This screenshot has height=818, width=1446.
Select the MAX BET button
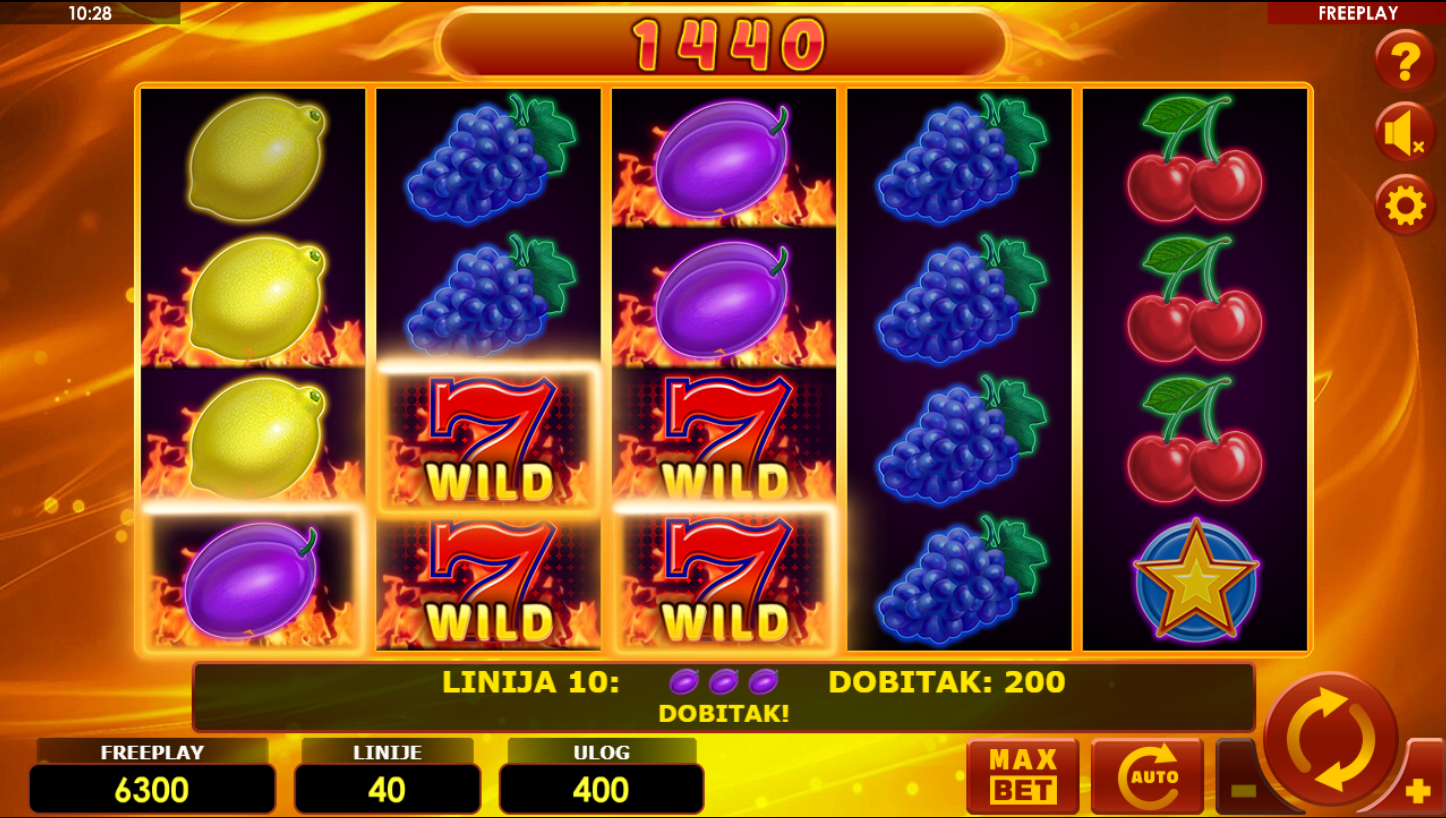pos(1023,777)
